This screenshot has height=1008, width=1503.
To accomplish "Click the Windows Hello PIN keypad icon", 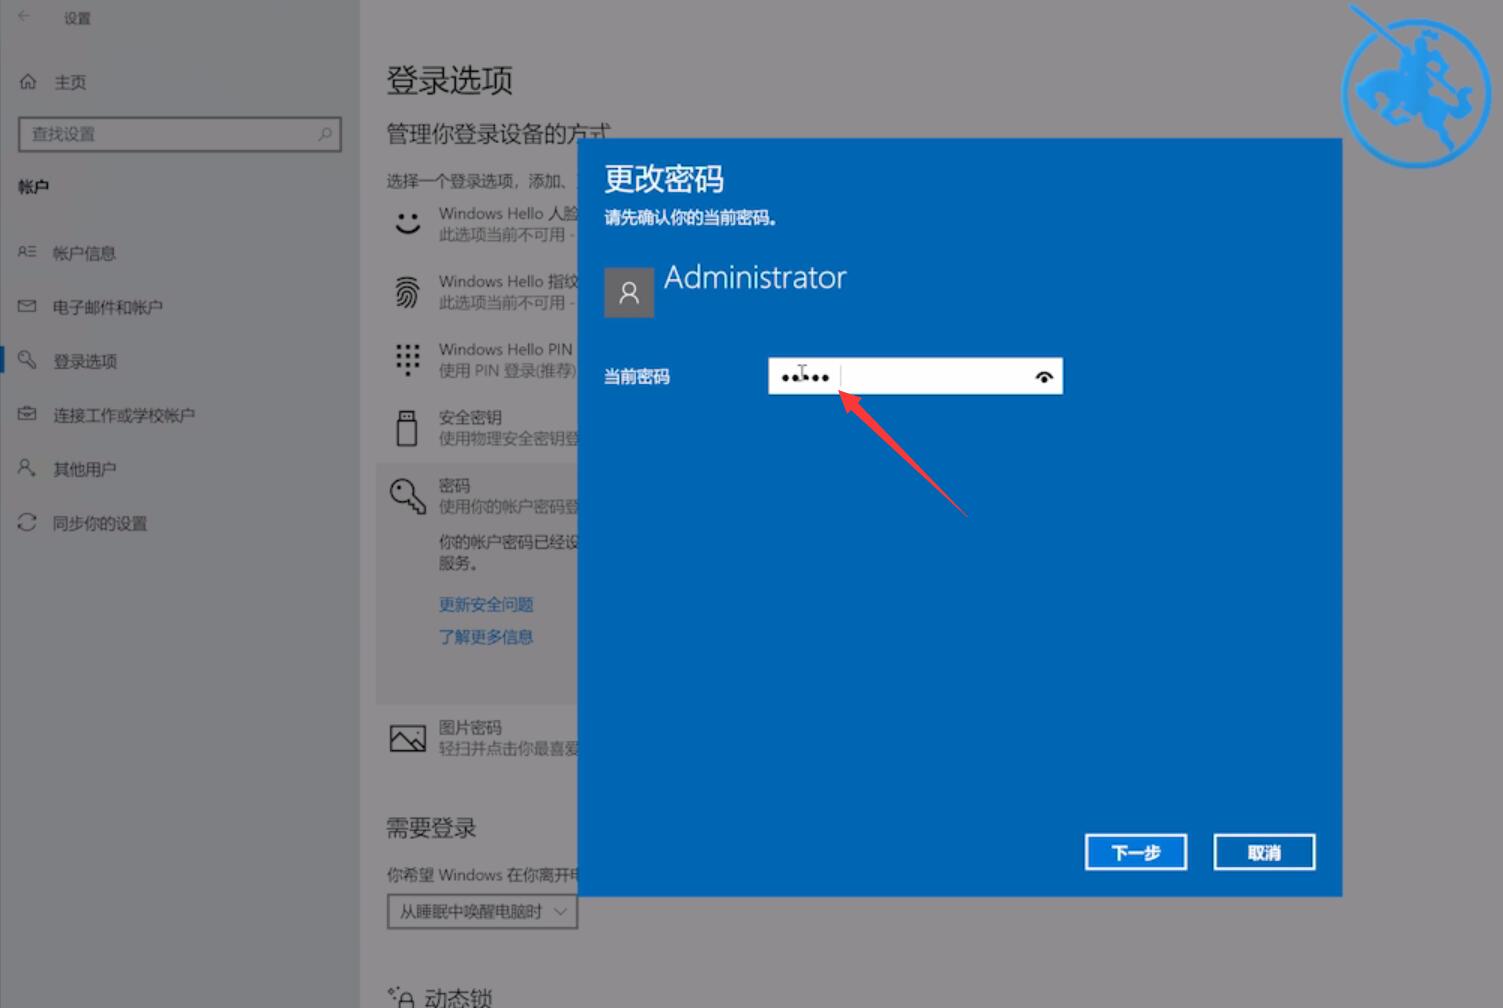I will click(407, 359).
